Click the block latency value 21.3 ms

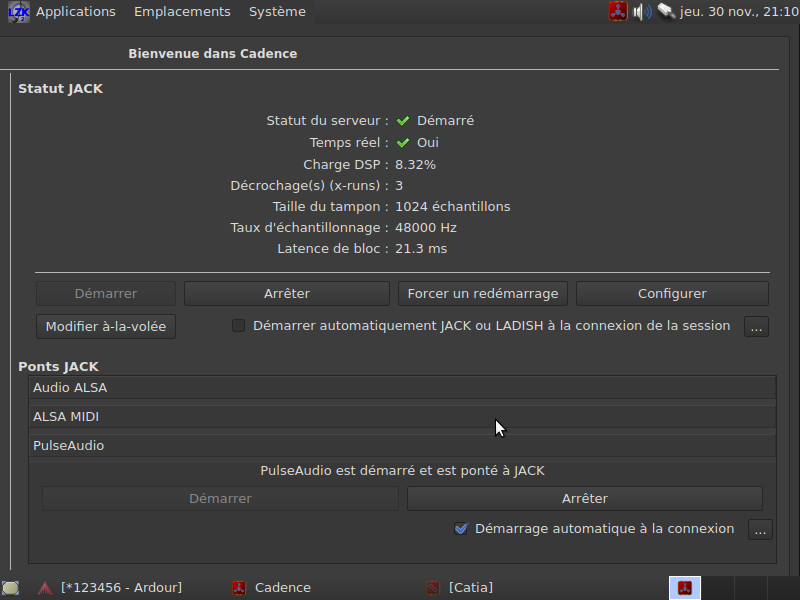click(421, 249)
